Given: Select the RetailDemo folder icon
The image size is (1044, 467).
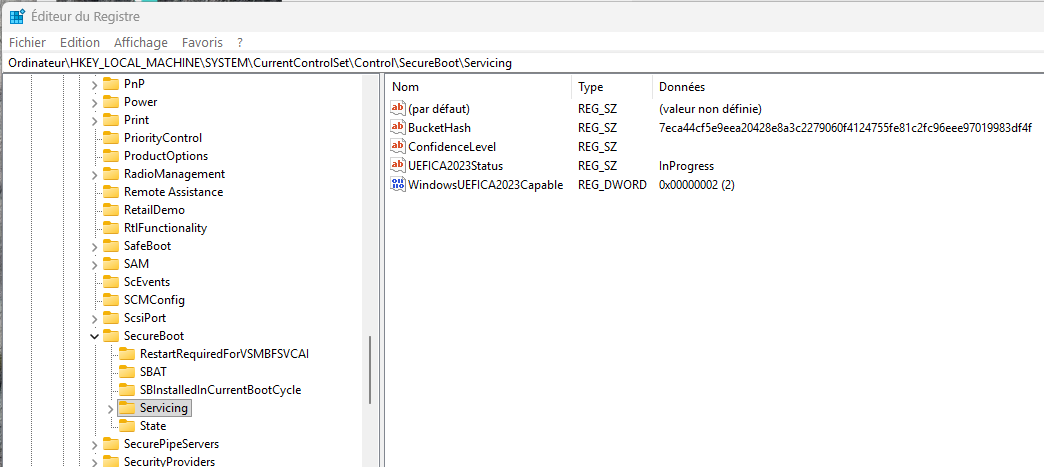Looking at the screenshot, I should click(x=111, y=210).
